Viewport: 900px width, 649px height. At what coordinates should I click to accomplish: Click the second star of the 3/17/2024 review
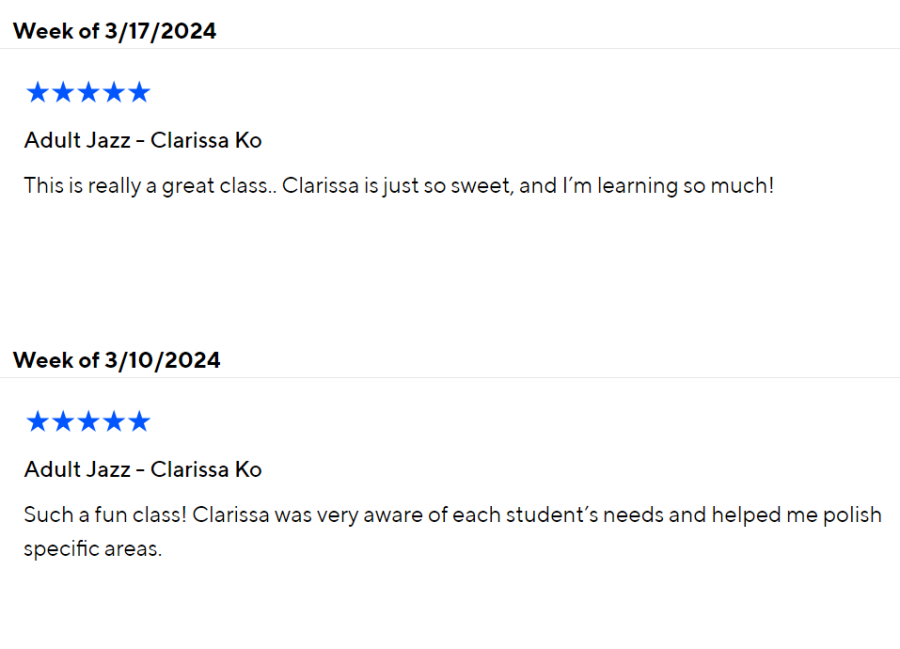tap(63, 93)
